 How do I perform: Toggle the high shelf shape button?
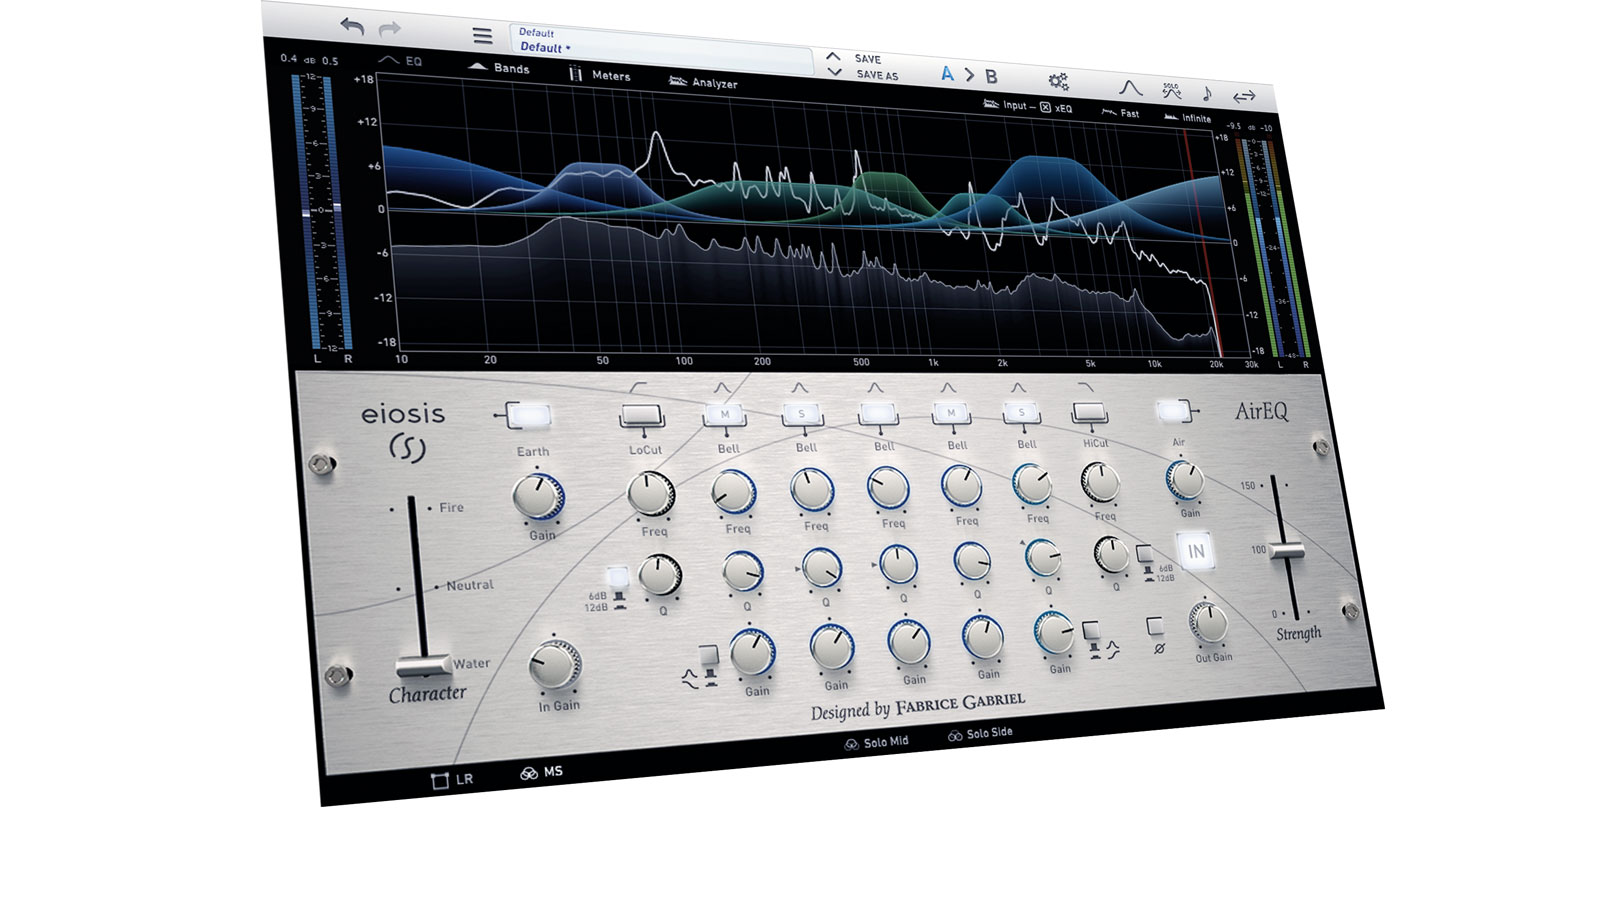(x=1091, y=631)
